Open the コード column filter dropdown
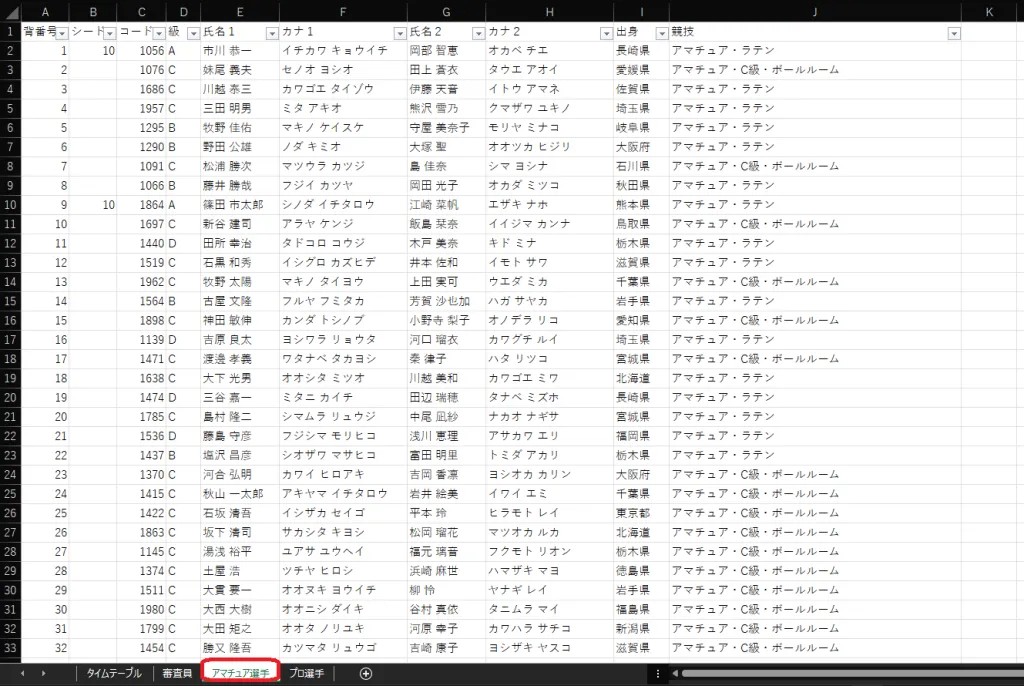The height and width of the screenshot is (686, 1024). 157,33
